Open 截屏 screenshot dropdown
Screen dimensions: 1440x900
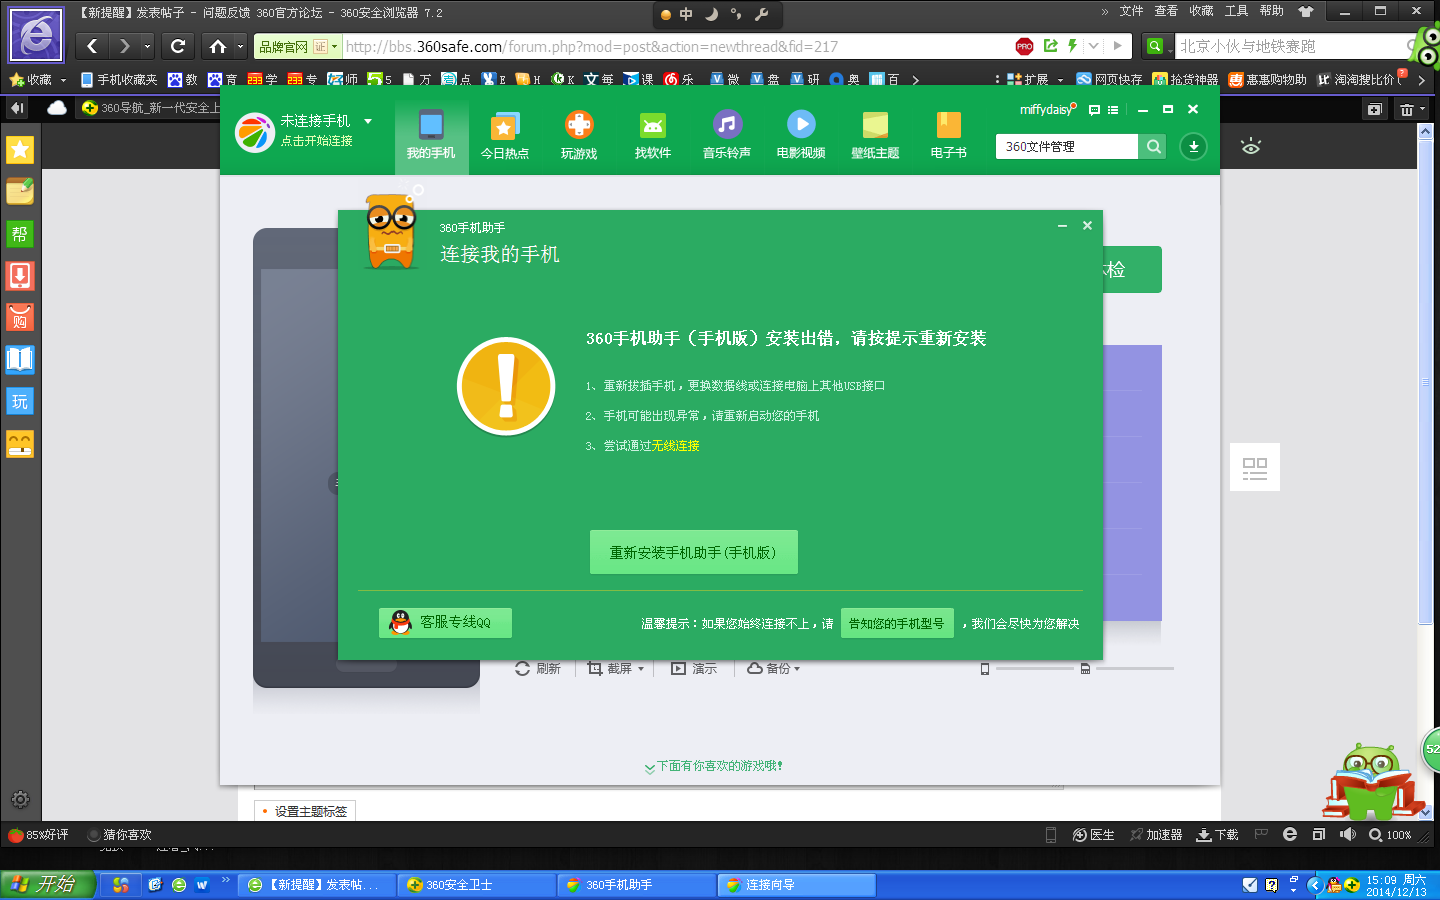point(616,668)
